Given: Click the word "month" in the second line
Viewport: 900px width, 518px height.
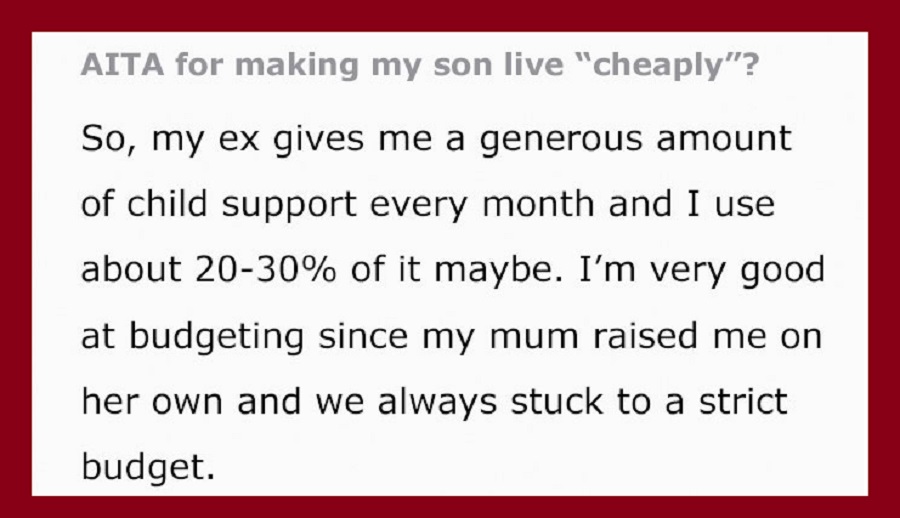Looking at the screenshot, I should (x=538, y=203).
